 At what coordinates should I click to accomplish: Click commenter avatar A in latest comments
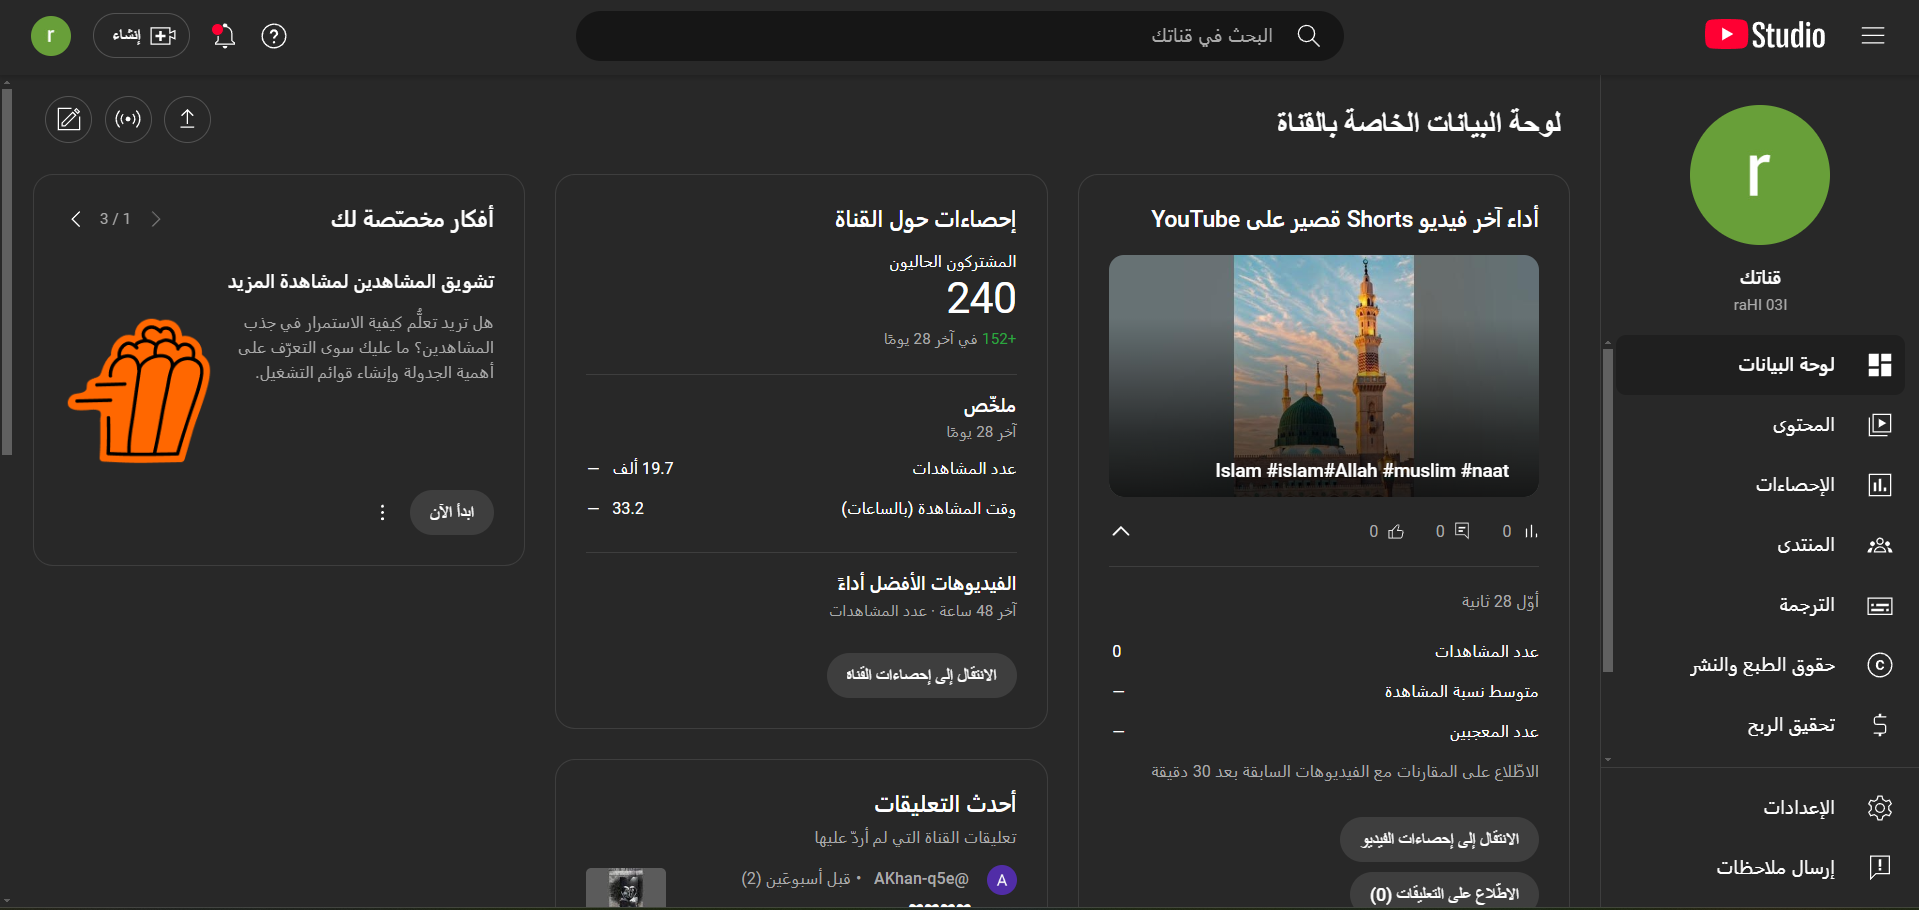tap(1002, 880)
